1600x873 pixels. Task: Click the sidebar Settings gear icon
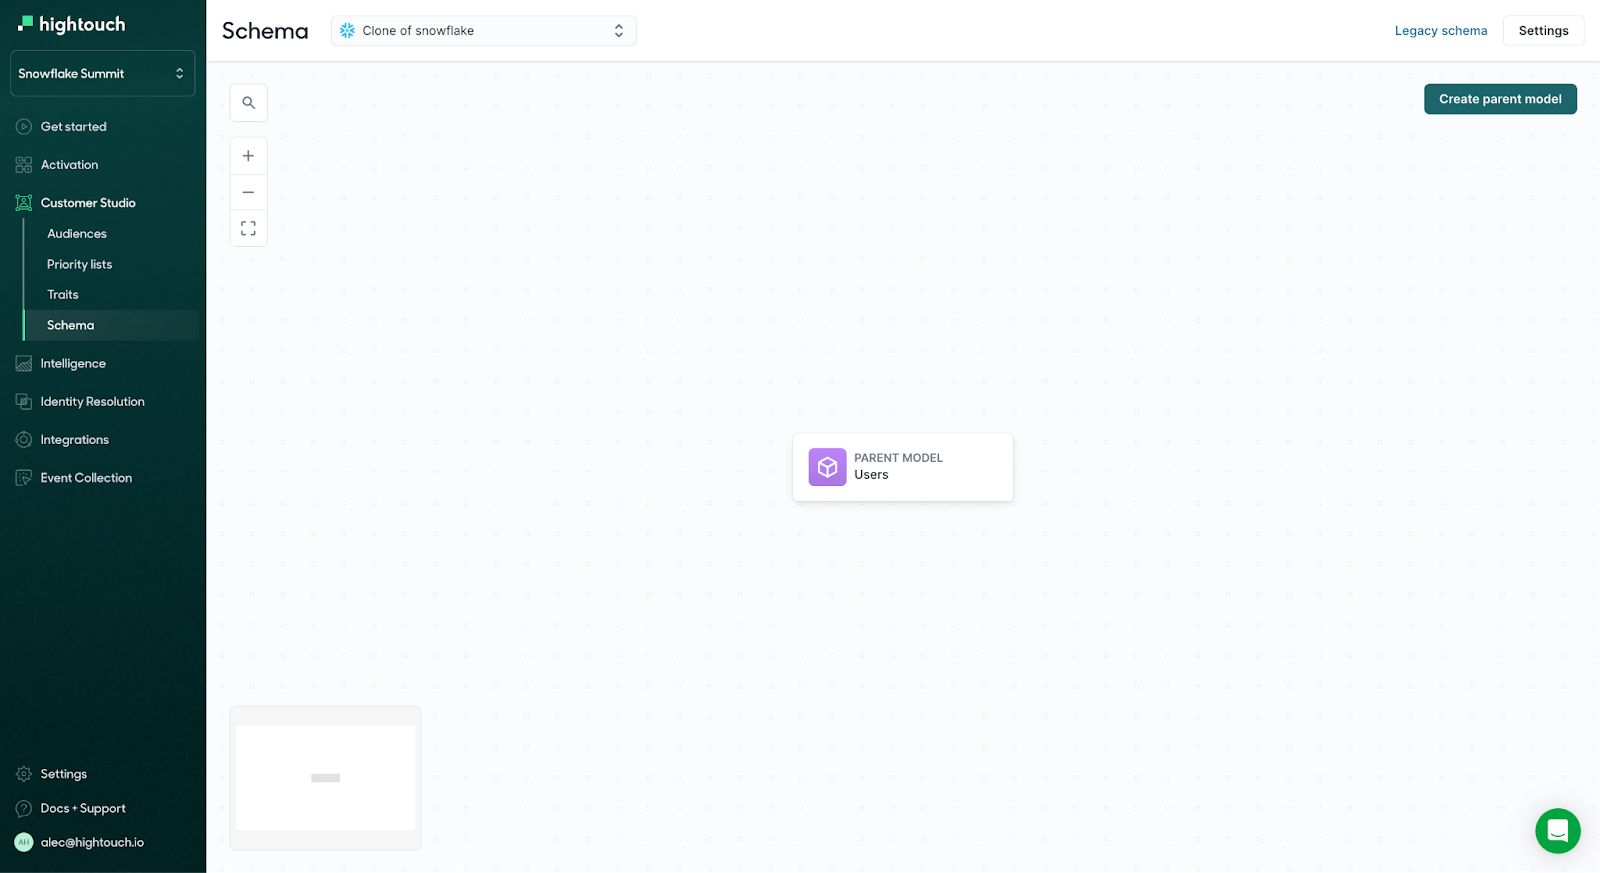[x=24, y=774]
